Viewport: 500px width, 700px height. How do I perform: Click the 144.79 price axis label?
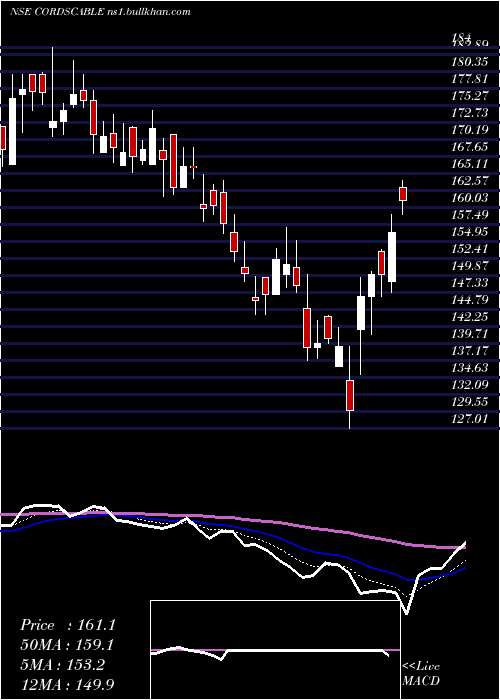point(469,300)
